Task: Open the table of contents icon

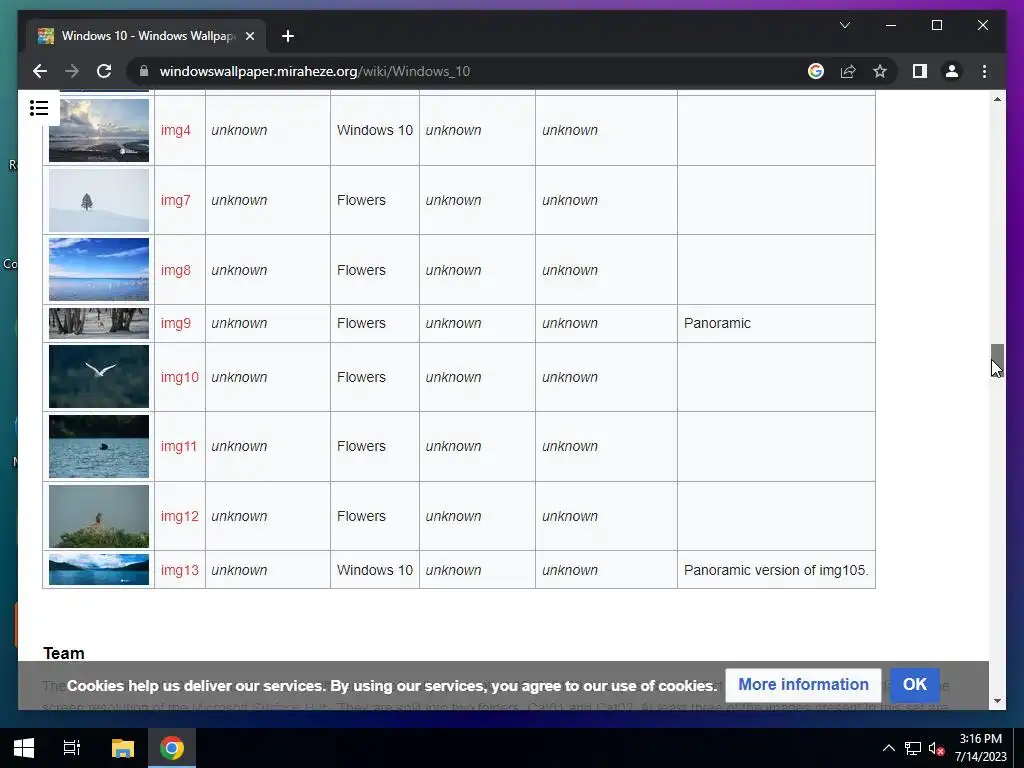Action: [x=39, y=108]
